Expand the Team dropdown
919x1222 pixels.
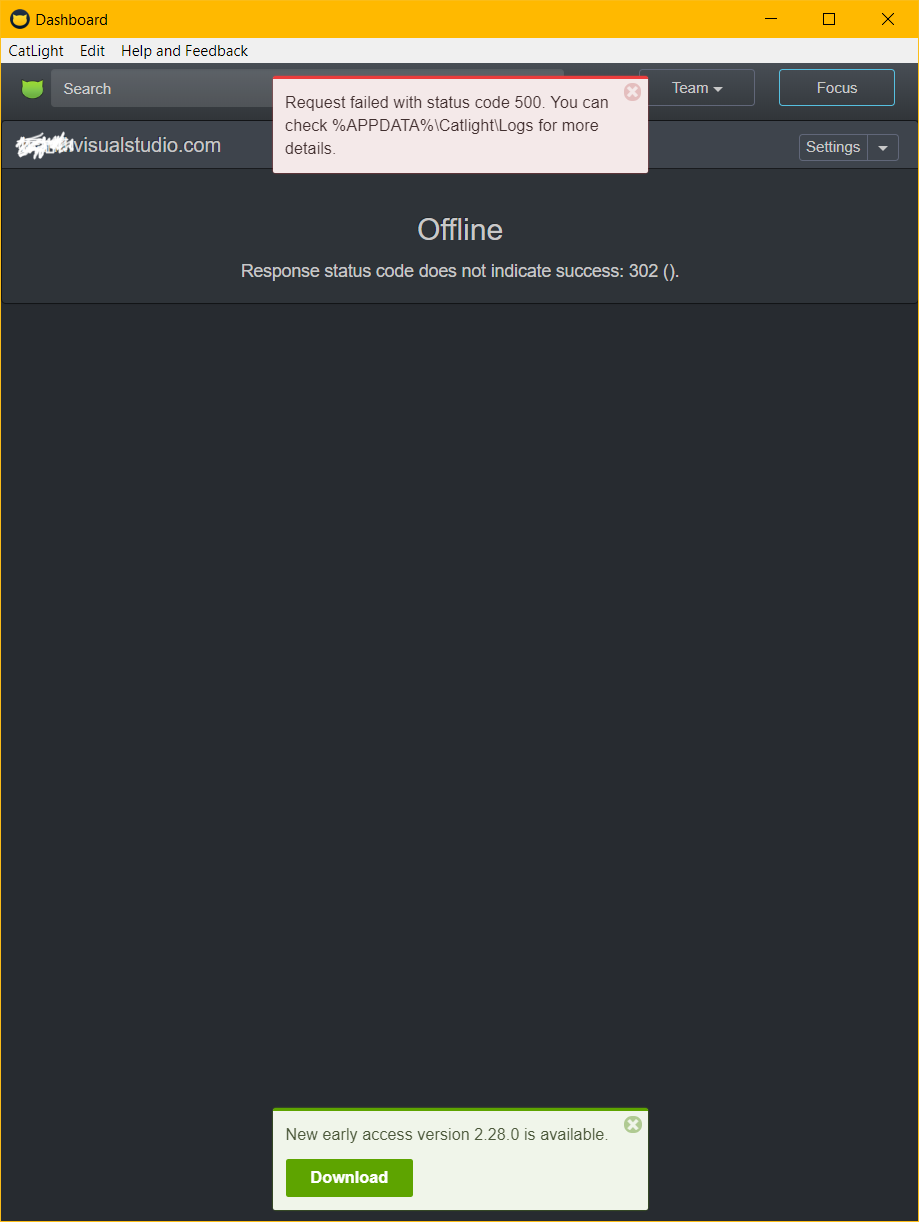click(697, 88)
